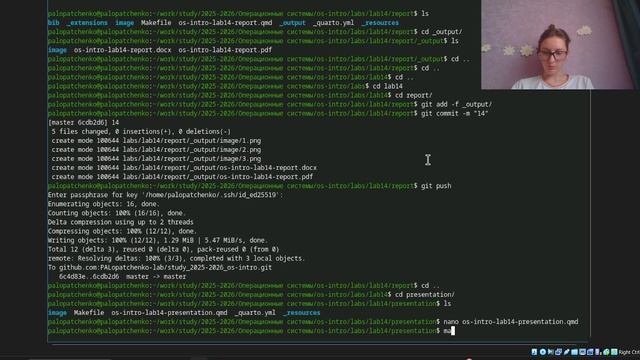Viewport: 640px width, 360px height.
Task: Open the VirtualBox display settings indicator
Action: (582, 352)
